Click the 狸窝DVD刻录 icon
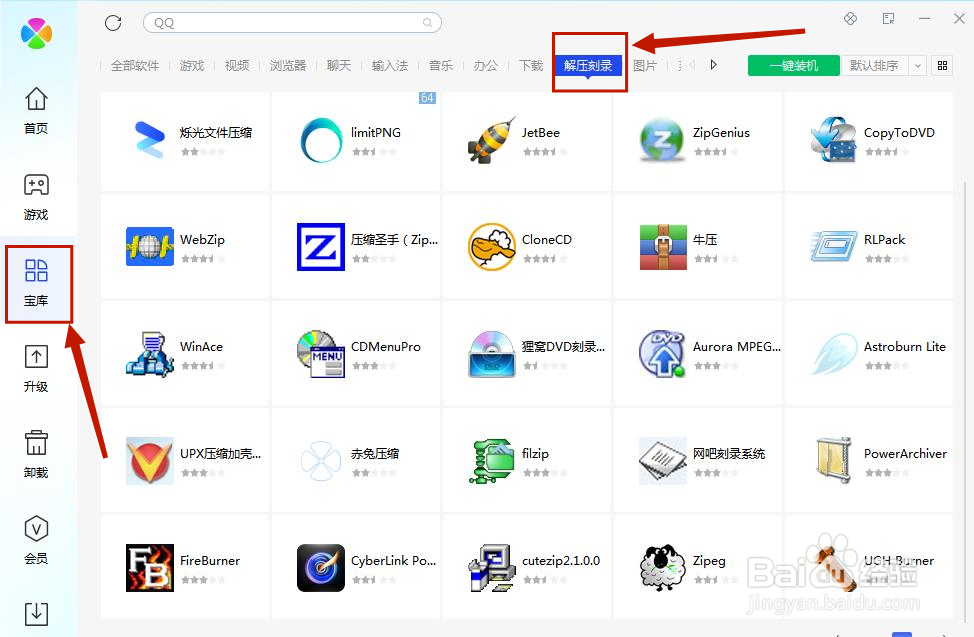The image size is (974, 637). click(x=492, y=354)
